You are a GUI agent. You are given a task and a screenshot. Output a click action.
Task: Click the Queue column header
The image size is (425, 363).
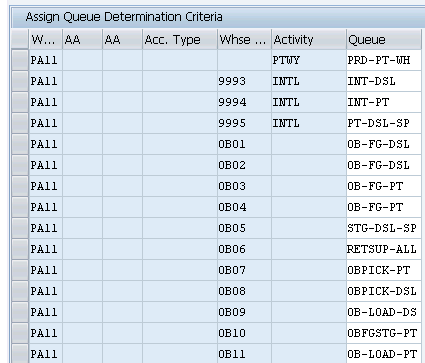pos(384,39)
